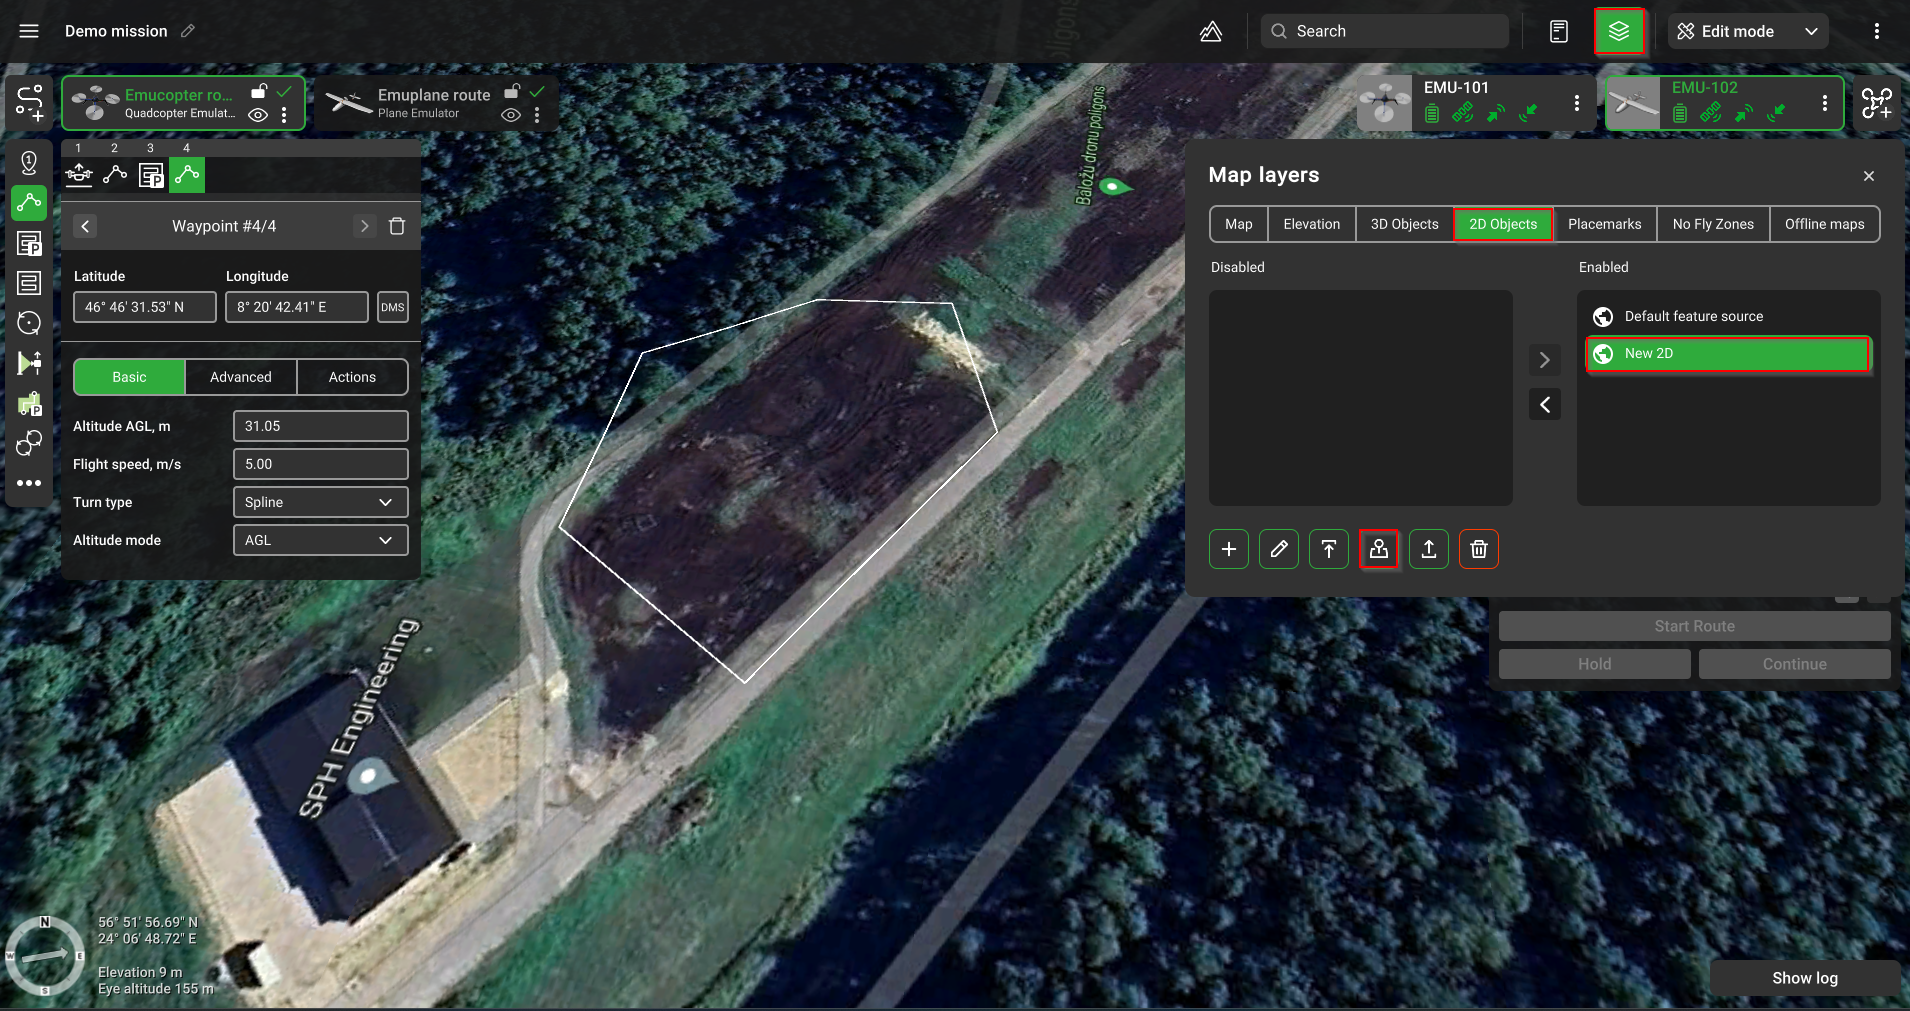Open the Map layers stack icon
Image resolution: width=1910 pixels, height=1011 pixels.
[1619, 32]
